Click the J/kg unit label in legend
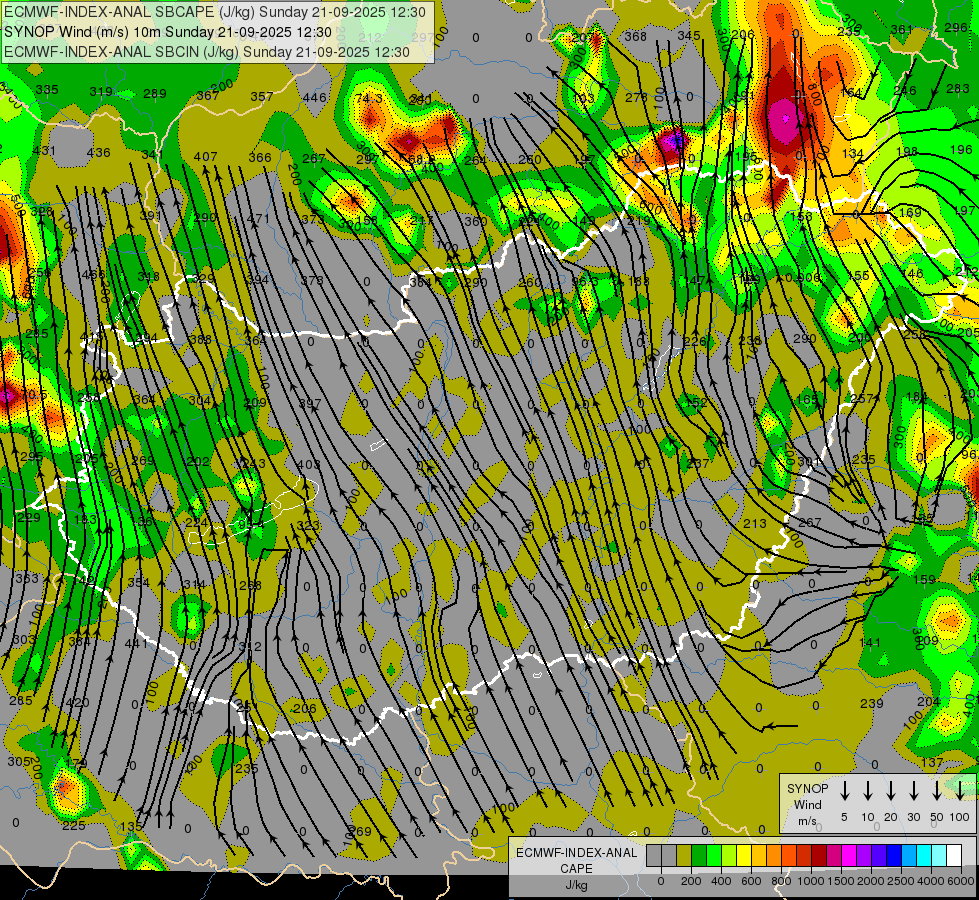 pos(576,885)
